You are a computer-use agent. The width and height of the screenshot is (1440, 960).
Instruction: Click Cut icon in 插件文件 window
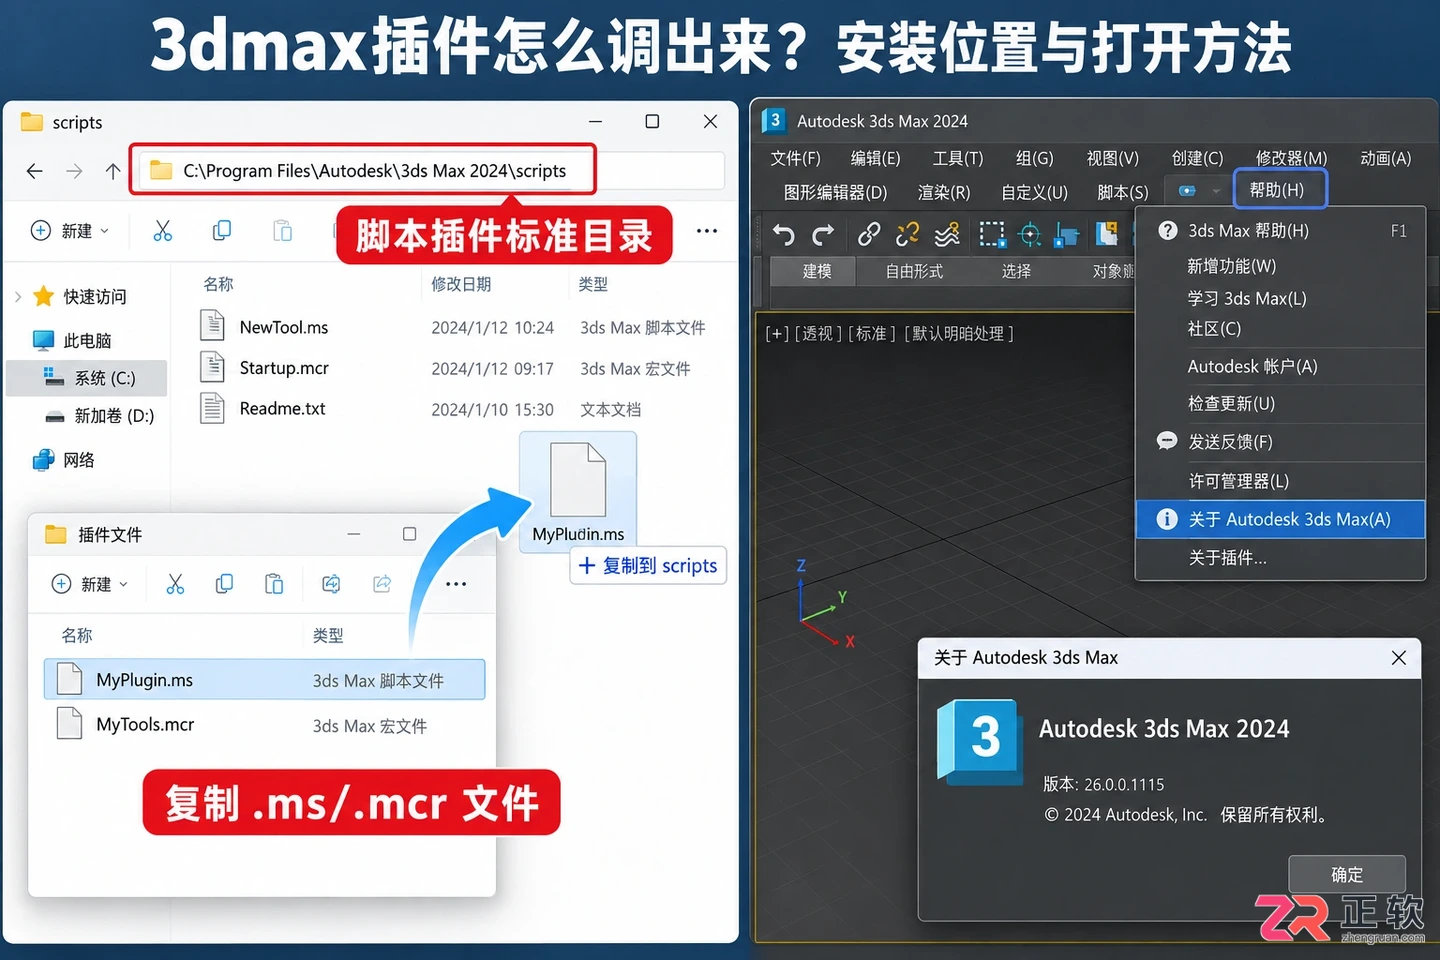coord(175,584)
